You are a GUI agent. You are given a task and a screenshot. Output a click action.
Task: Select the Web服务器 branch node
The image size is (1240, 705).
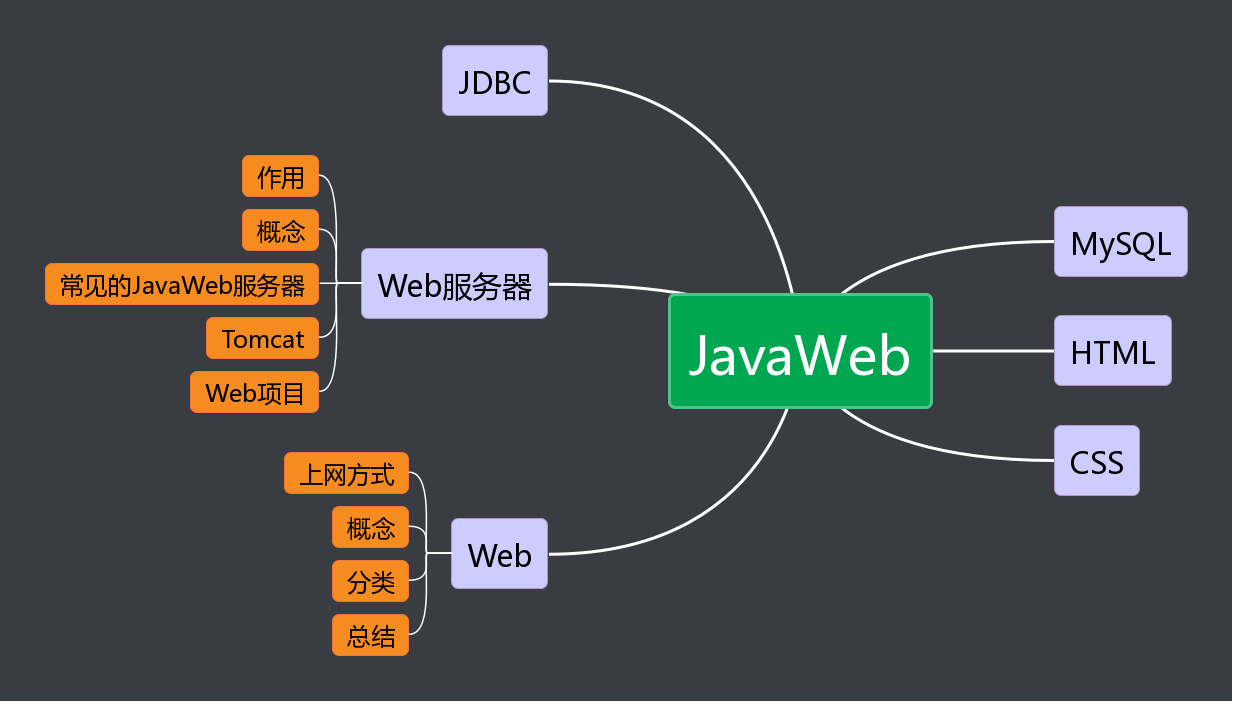(x=455, y=284)
